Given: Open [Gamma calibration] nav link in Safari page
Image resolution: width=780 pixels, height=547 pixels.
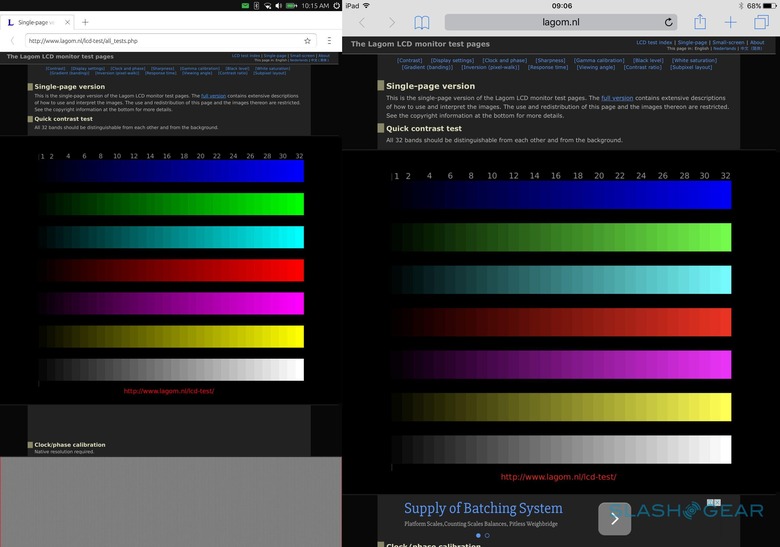Looking at the screenshot, I should pyautogui.click(x=599, y=61).
